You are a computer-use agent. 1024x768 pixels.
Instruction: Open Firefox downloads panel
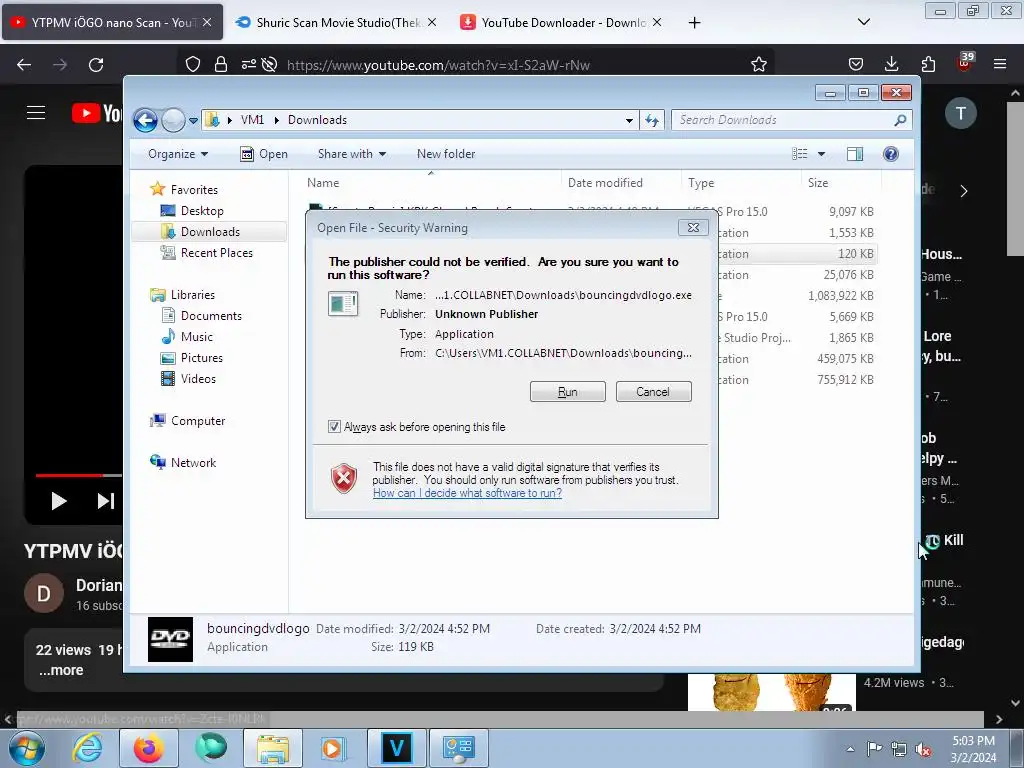click(x=891, y=65)
